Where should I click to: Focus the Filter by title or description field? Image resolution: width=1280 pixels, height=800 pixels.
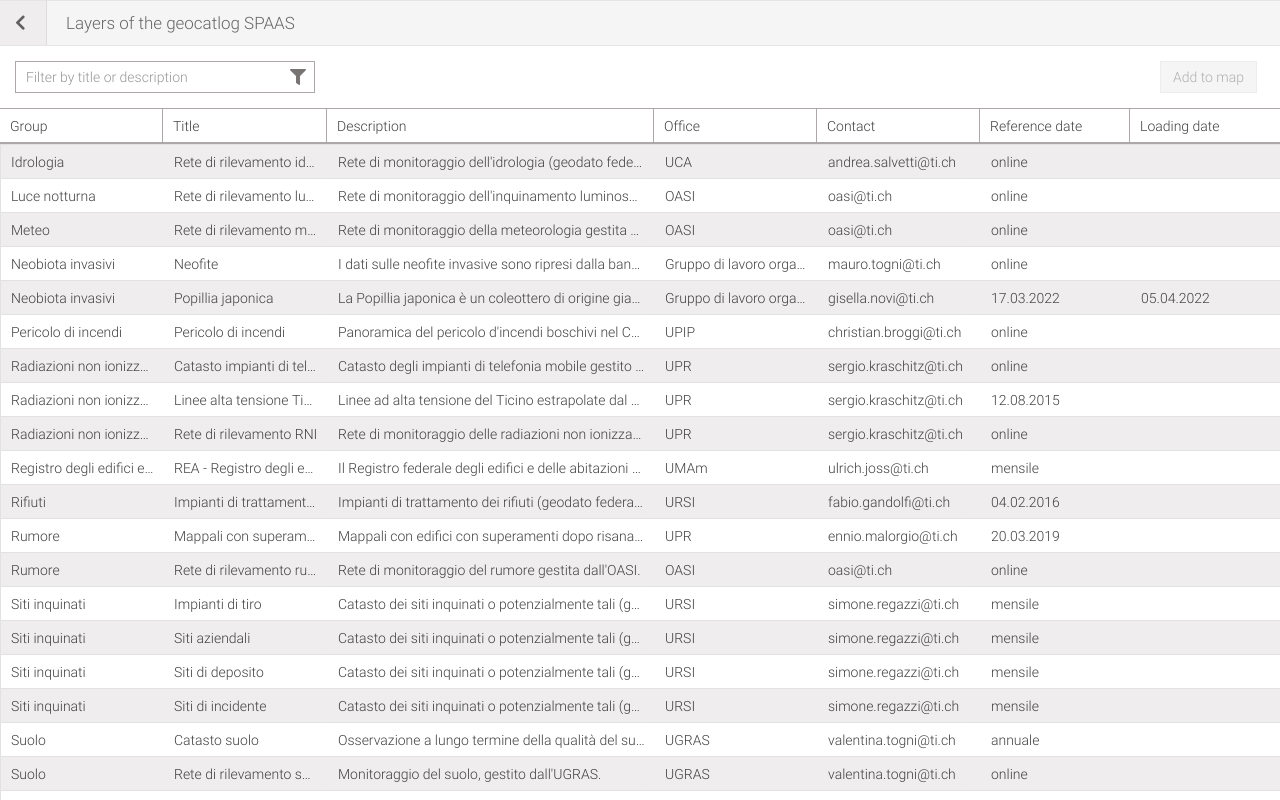(x=165, y=77)
